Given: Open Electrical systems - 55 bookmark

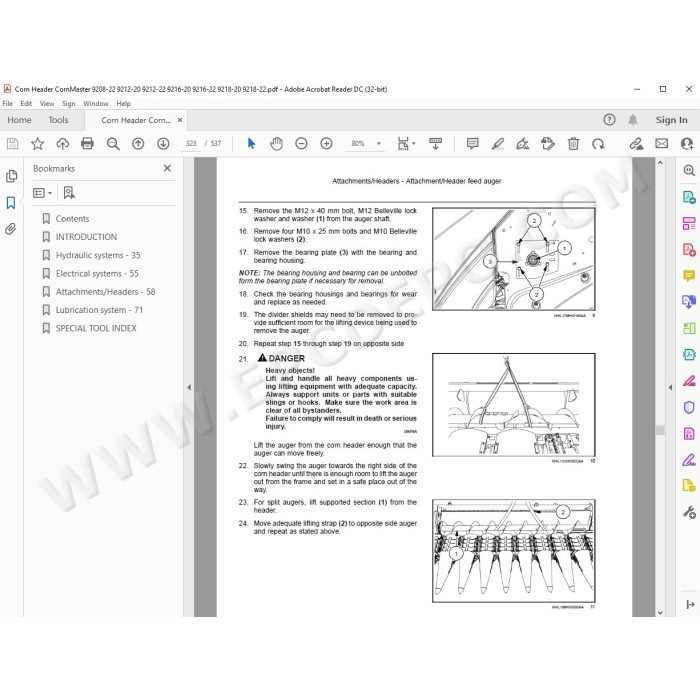Looking at the screenshot, I should click(97, 274).
